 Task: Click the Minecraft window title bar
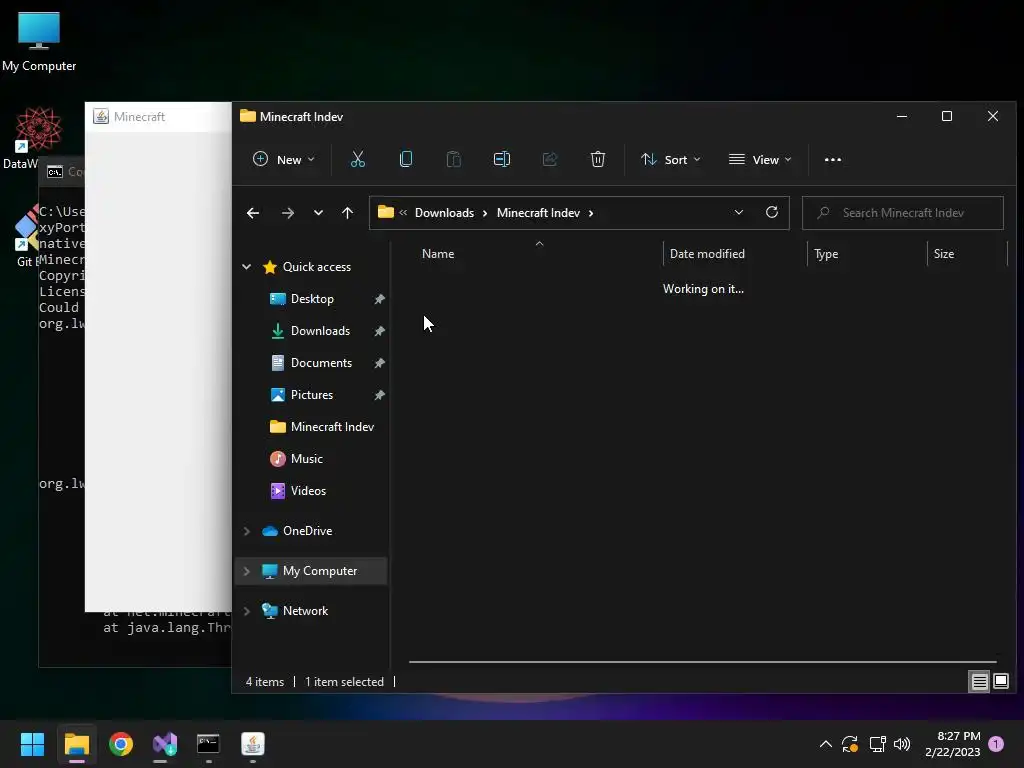click(x=159, y=117)
